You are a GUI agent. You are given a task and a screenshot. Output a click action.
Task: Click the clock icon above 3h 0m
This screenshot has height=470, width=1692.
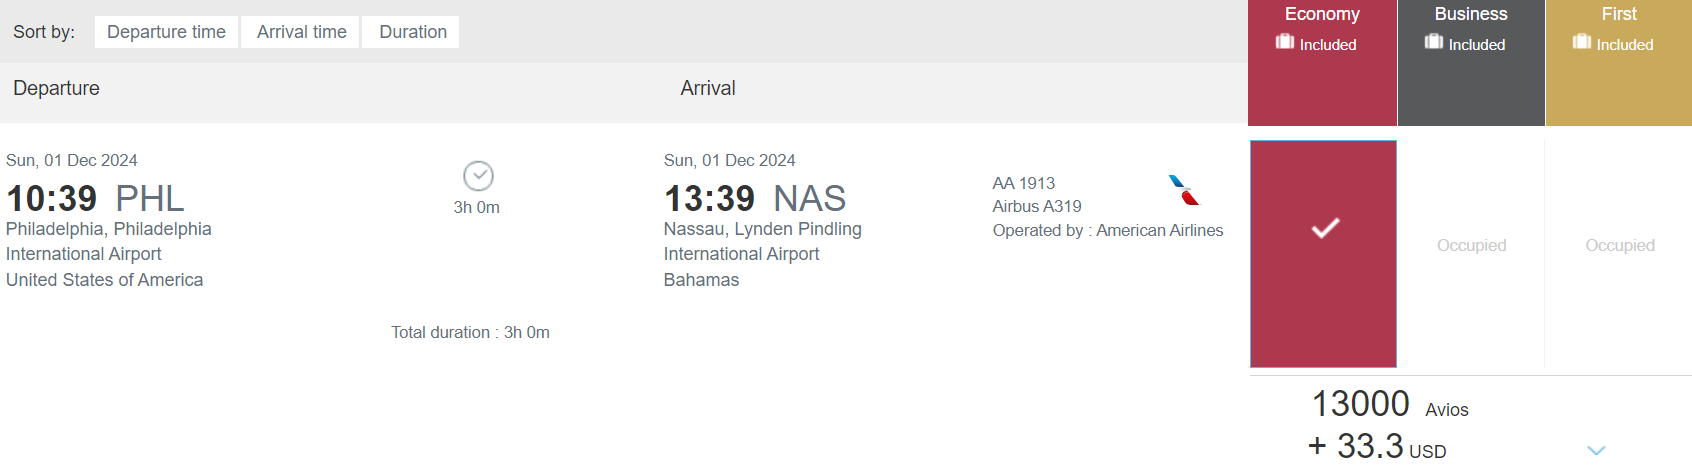pos(478,176)
